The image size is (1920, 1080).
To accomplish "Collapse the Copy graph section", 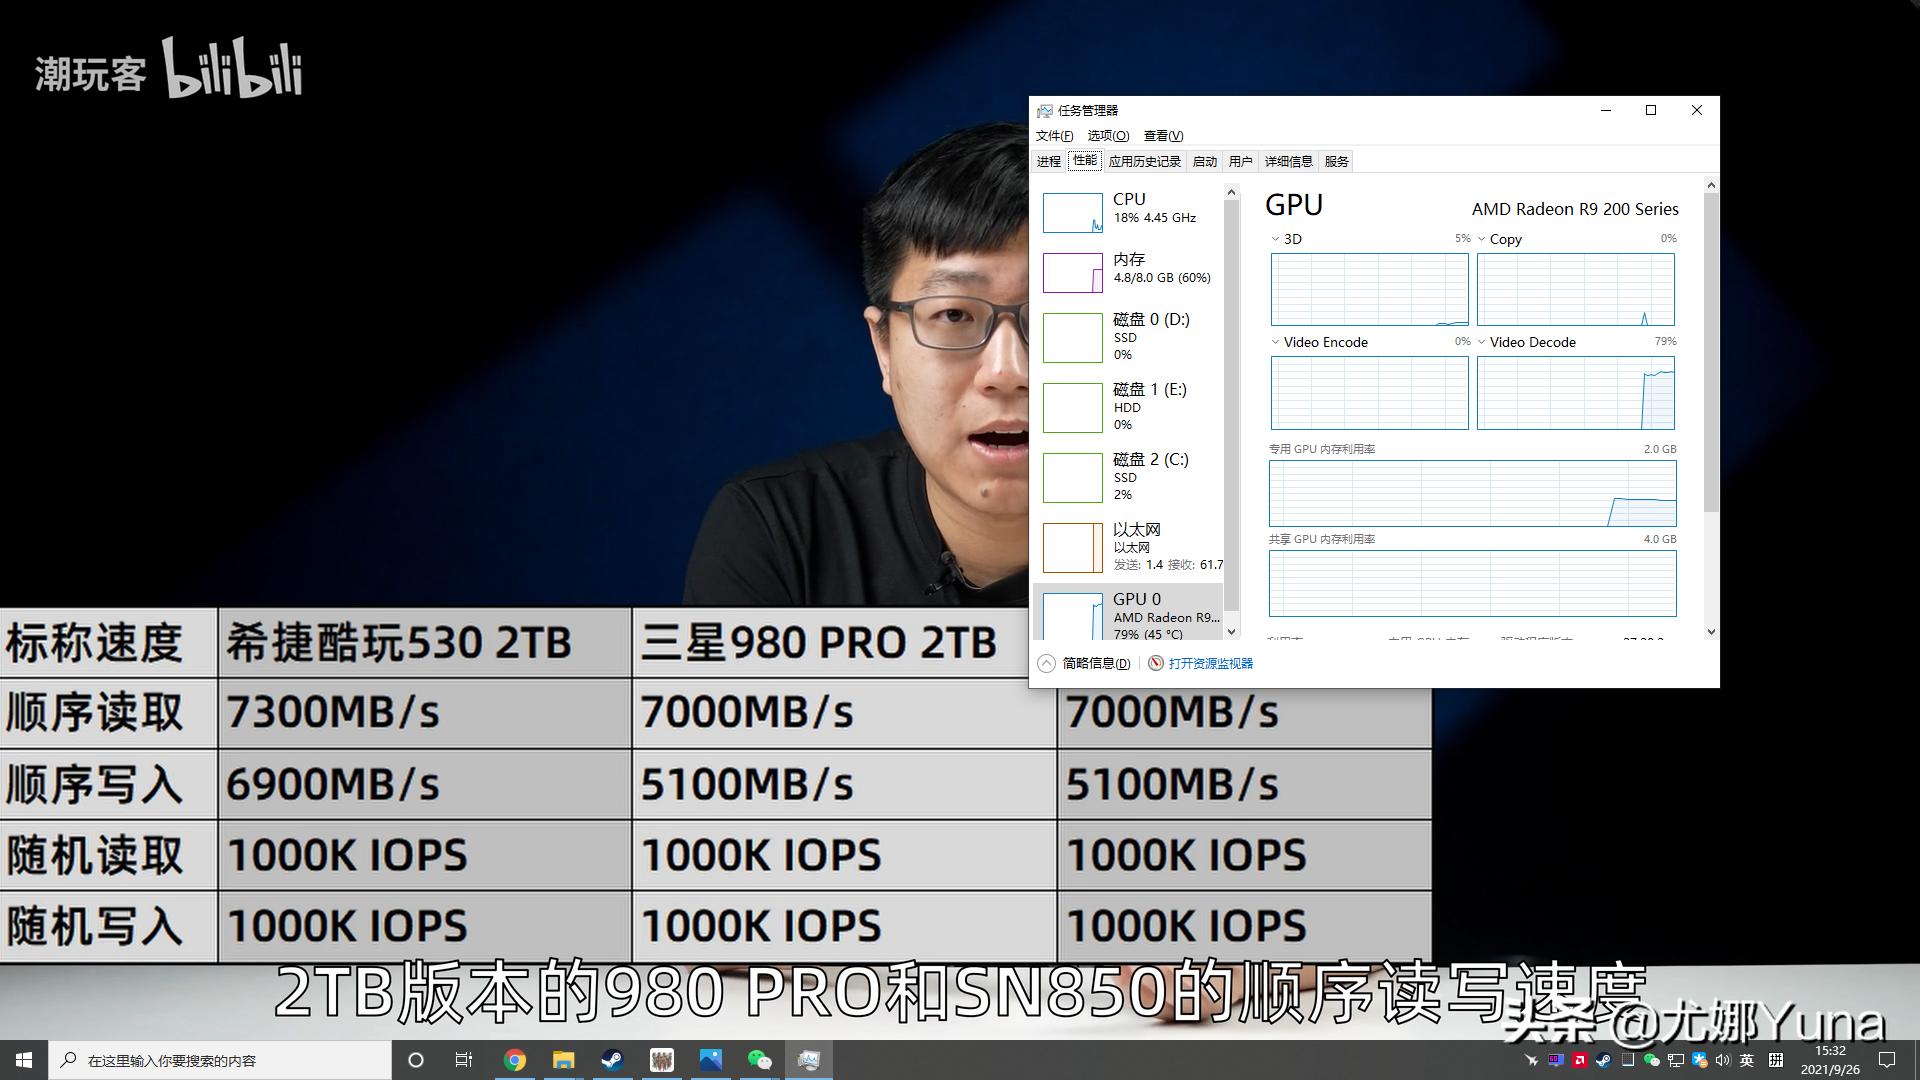I will coord(1481,239).
